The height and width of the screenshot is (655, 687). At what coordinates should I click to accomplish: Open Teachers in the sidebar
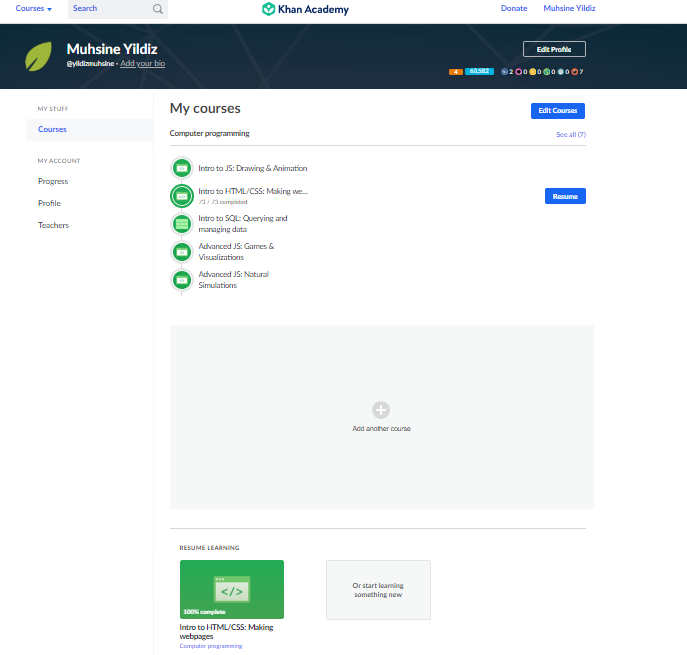pyautogui.click(x=53, y=225)
